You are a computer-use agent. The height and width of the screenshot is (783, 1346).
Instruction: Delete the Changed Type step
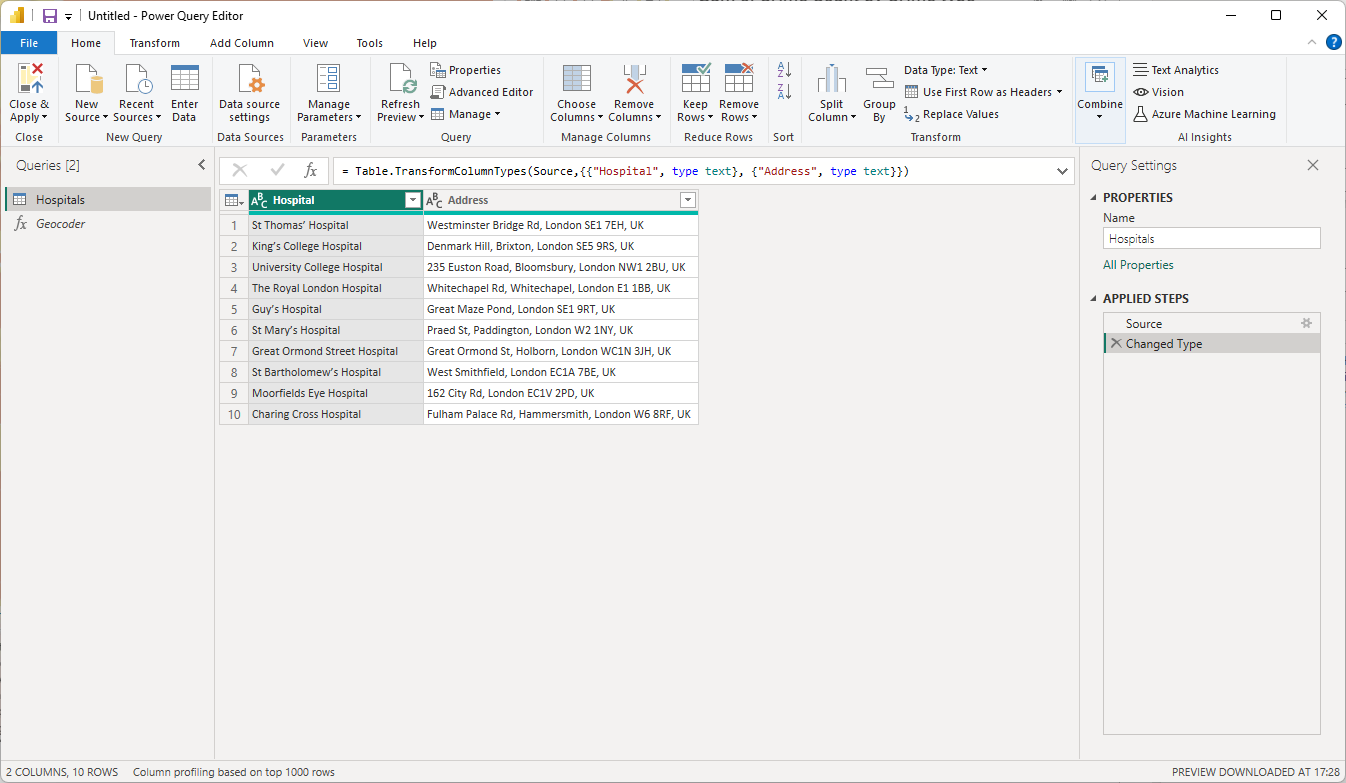point(1115,344)
